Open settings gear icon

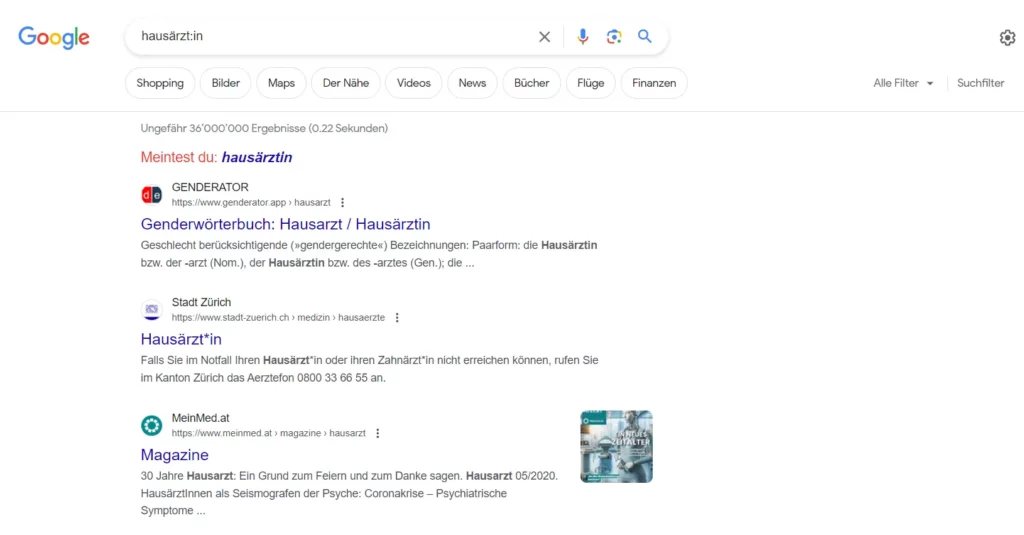(1007, 38)
